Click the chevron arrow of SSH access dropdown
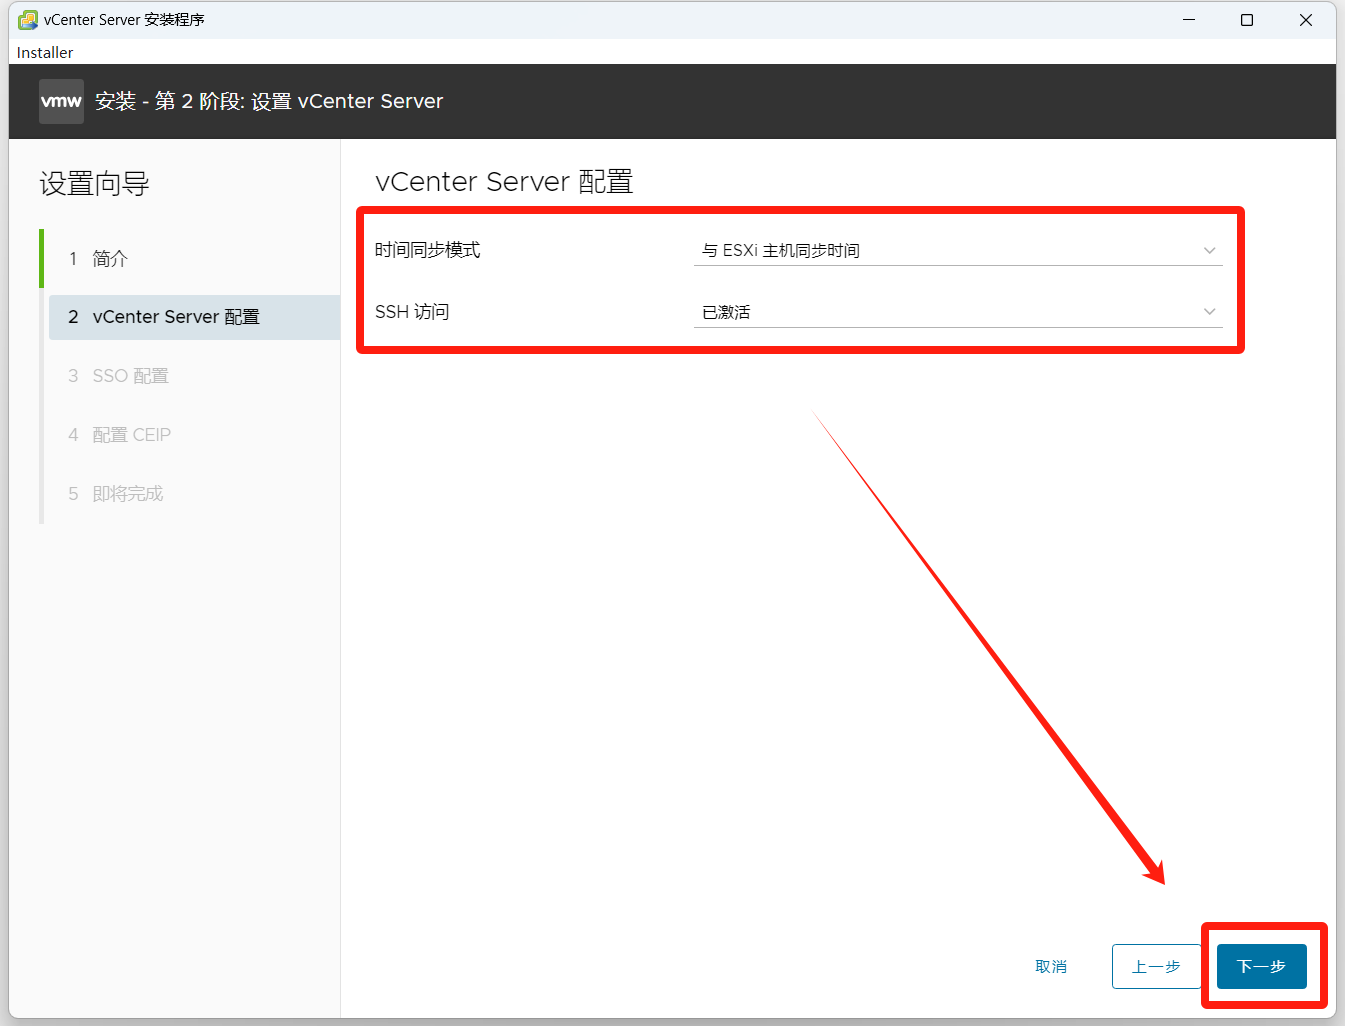Viewport: 1345px width, 1026px height. coord(1209,312)
